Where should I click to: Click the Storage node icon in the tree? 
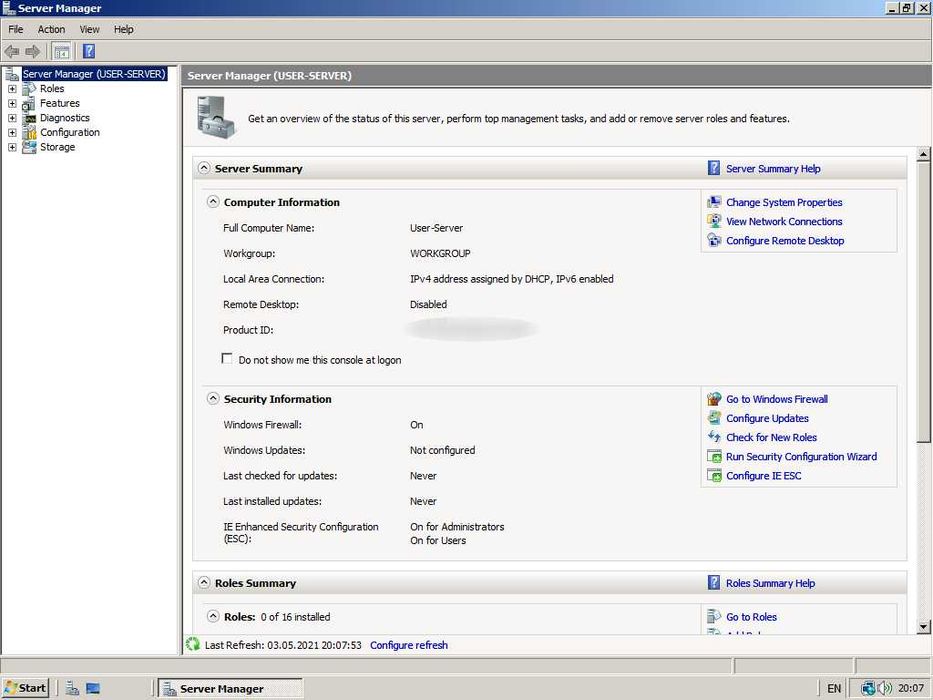[29, 147]
